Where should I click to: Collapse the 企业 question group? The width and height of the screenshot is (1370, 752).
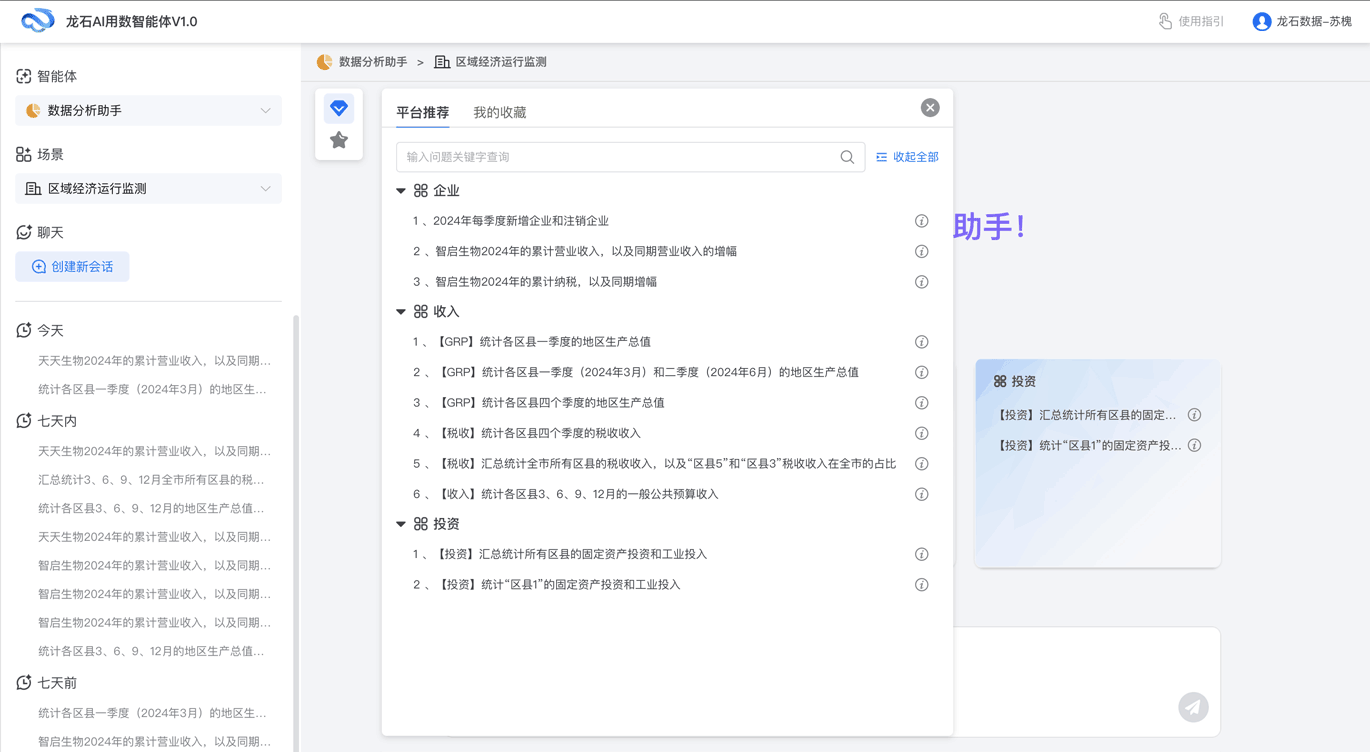click(x=401, y=190)
